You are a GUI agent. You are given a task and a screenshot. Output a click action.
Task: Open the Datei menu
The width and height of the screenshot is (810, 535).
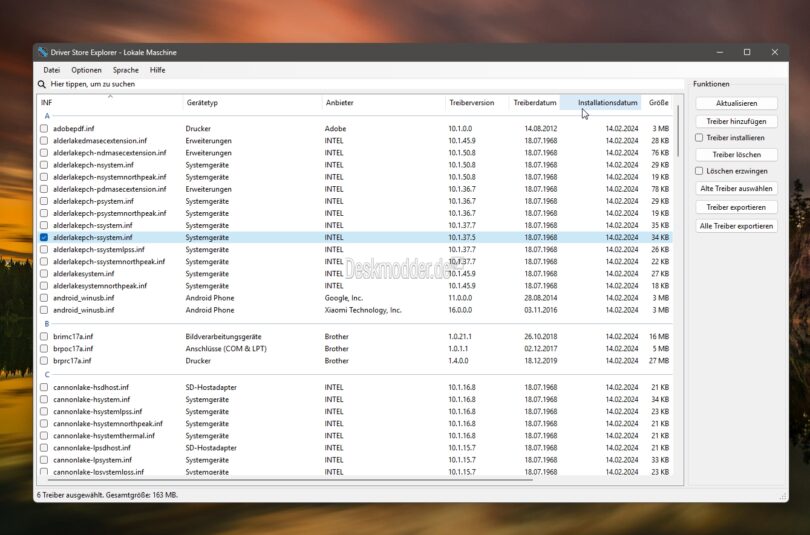tap(51, 70)
